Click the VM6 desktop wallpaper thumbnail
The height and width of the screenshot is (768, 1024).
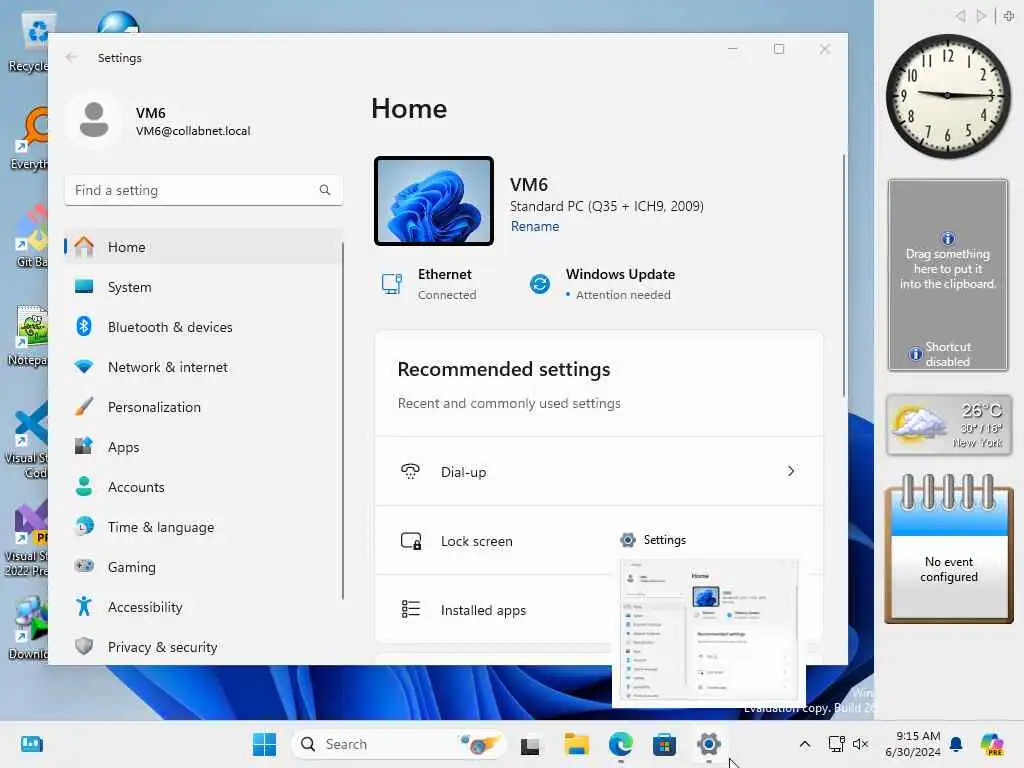434,201
